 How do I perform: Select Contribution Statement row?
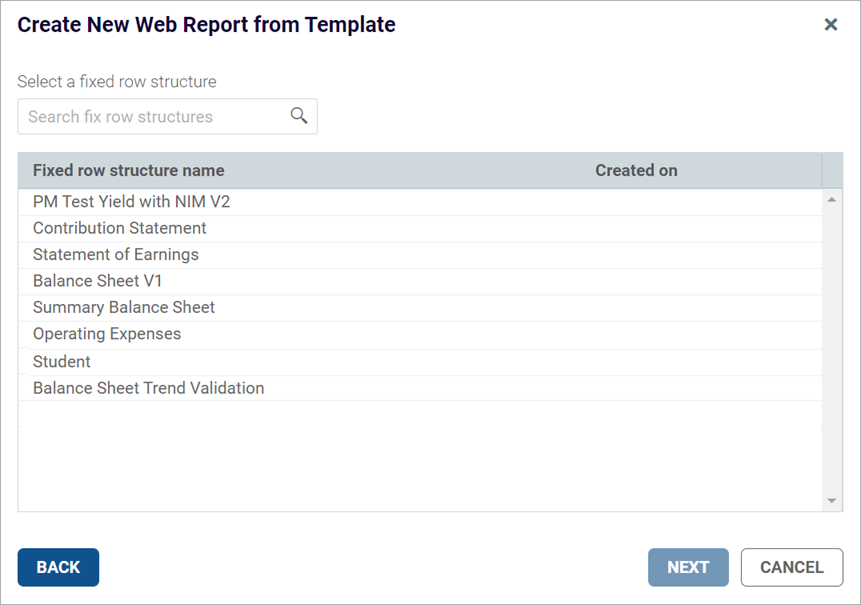tap(120, 228)
